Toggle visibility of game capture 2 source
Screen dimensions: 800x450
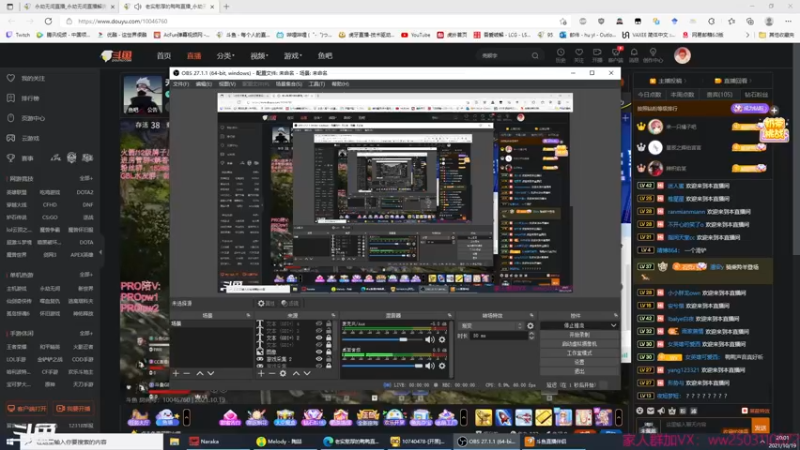pyautogui.click(x=319, y=359)
